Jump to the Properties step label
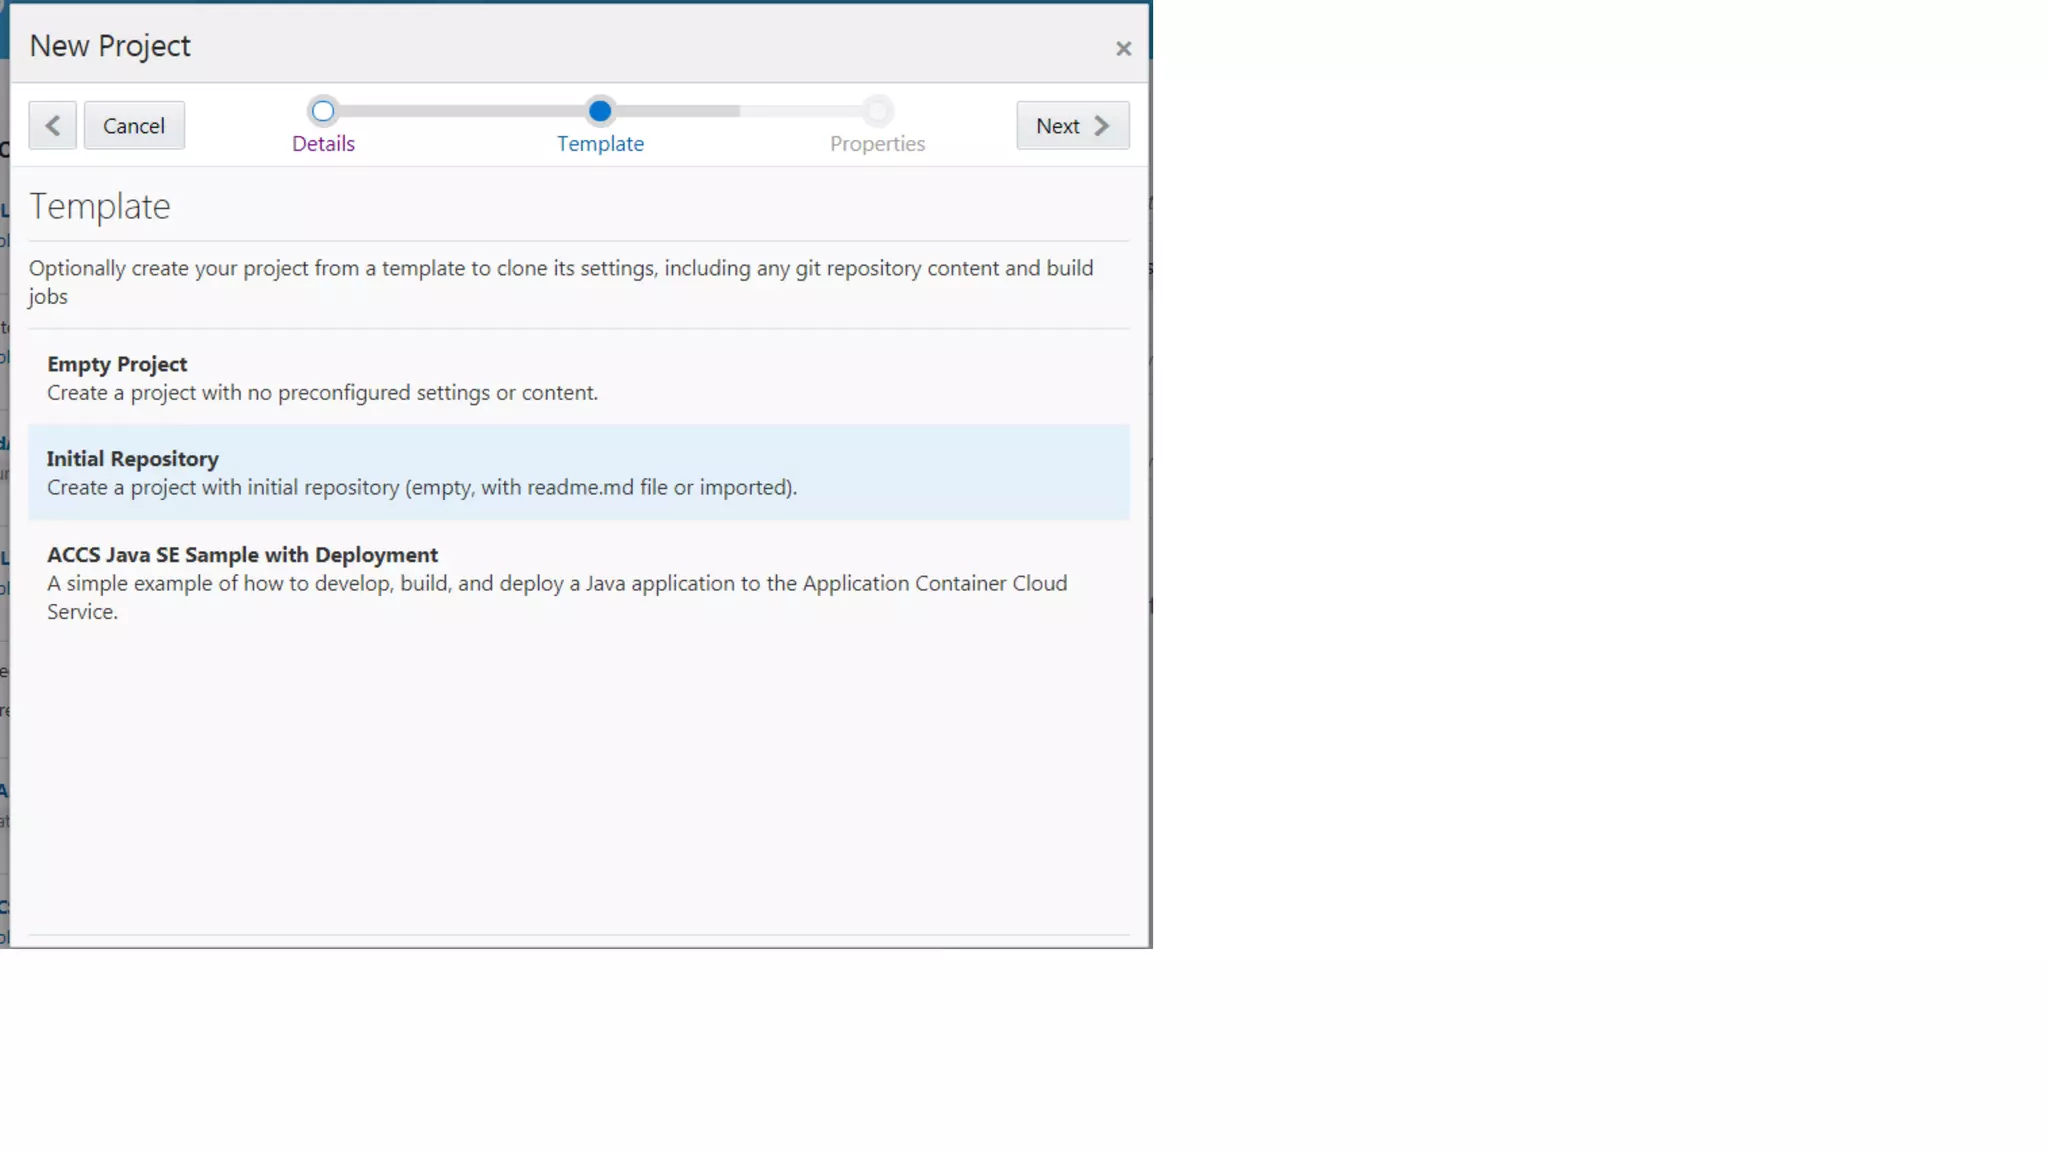The image size is (2048, 1152). click(877, 144)
